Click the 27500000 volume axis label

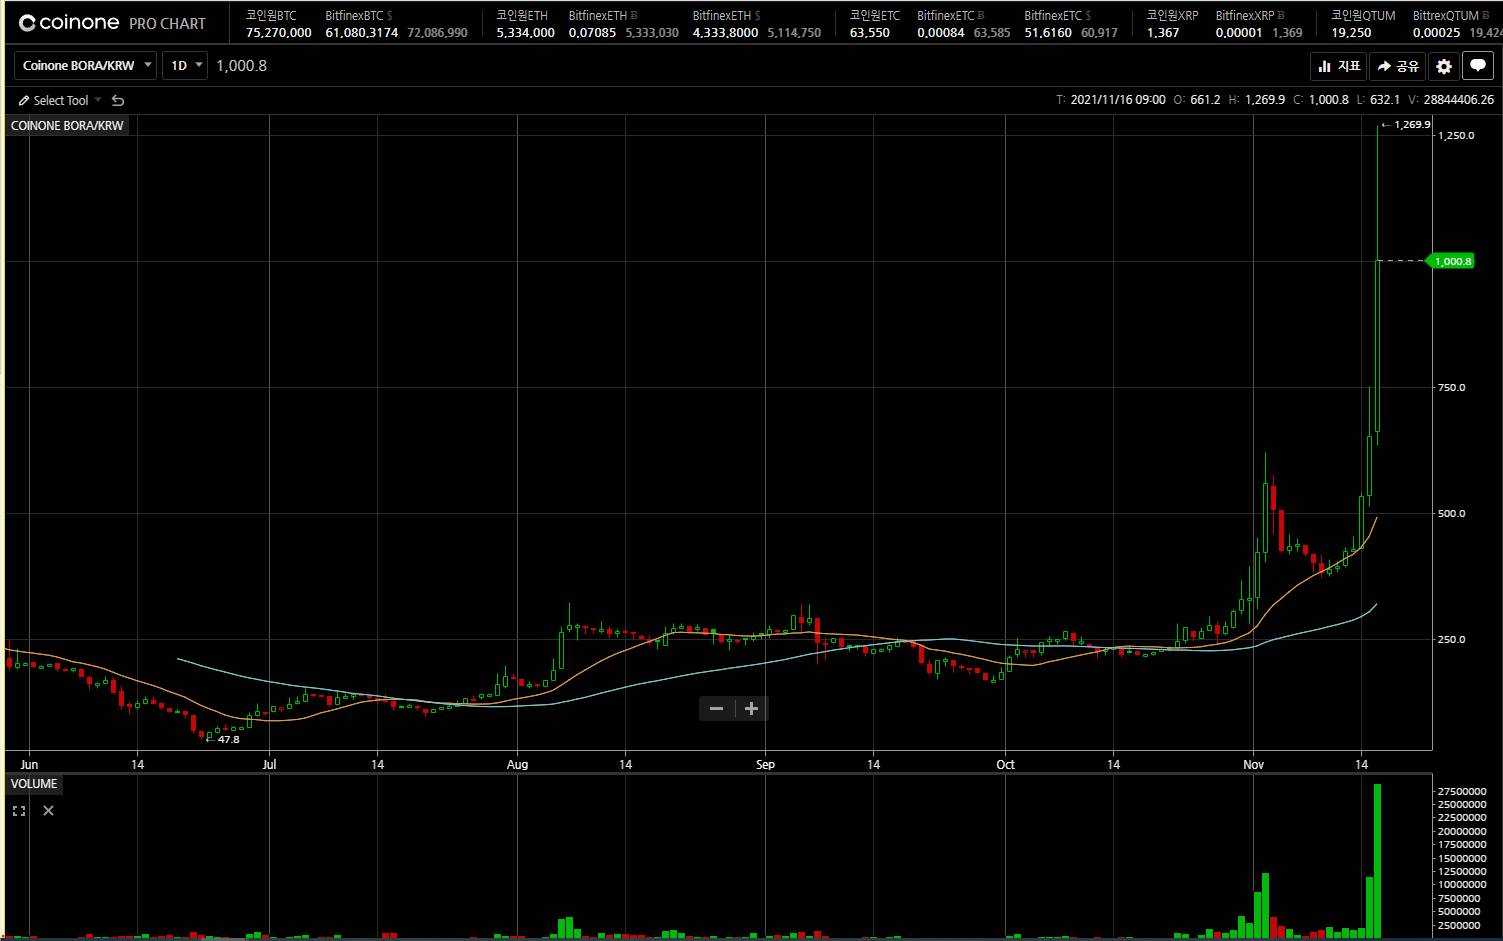[x=1461, y=791]
